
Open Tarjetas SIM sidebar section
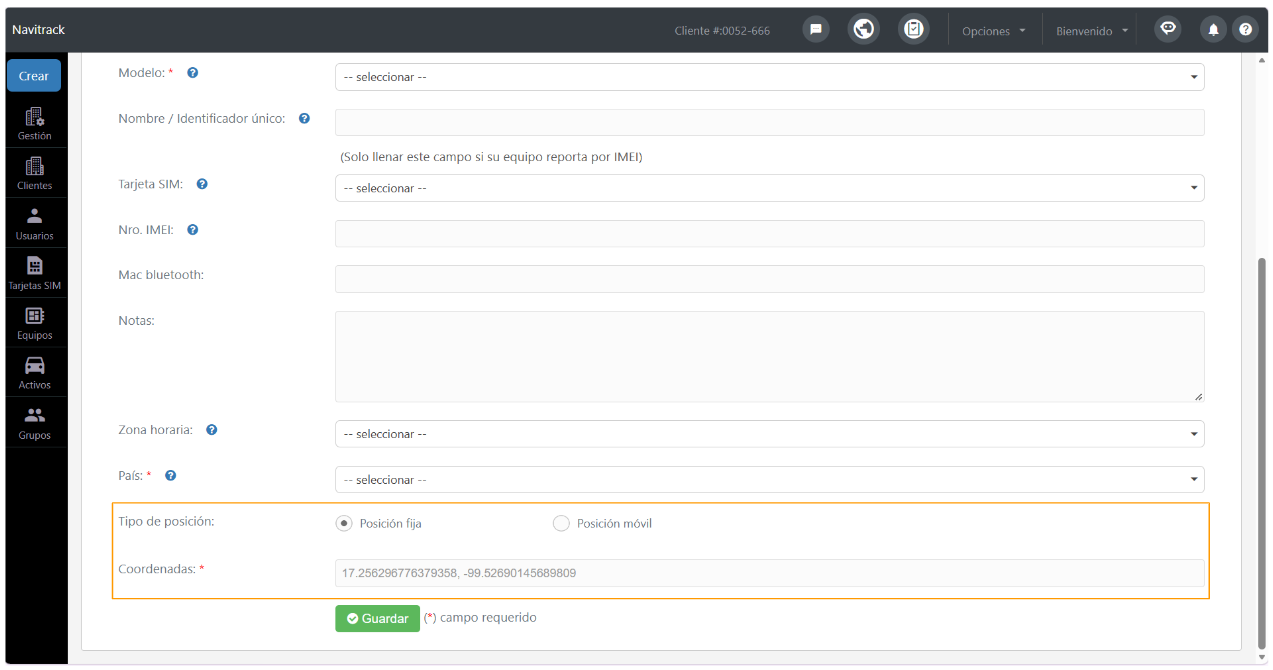[x=35, y=273]
